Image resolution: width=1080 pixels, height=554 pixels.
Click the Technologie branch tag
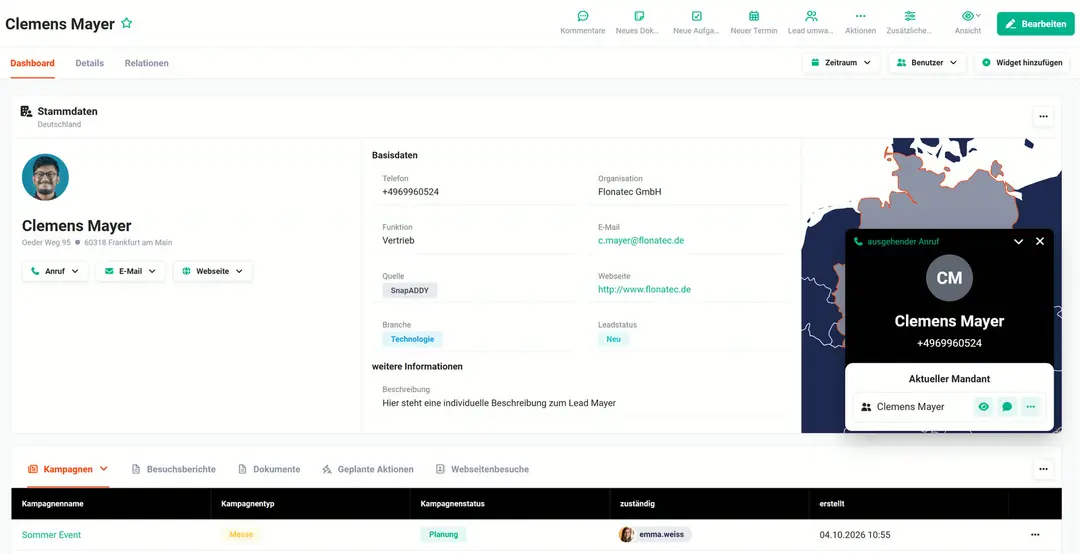[413, 339]
